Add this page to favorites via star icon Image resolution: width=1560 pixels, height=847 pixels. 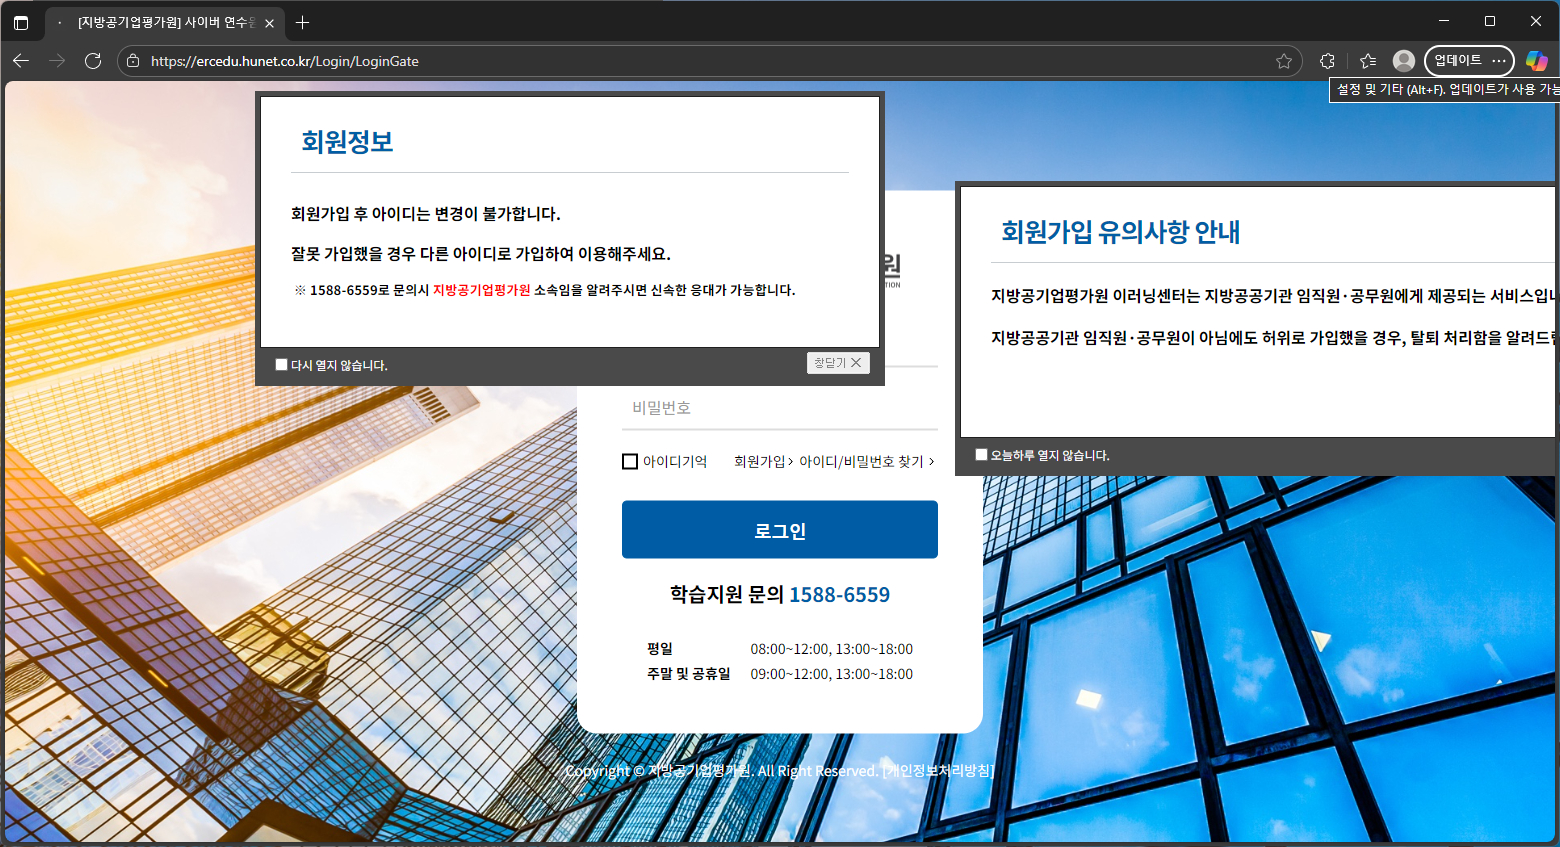pos(1285,60)
